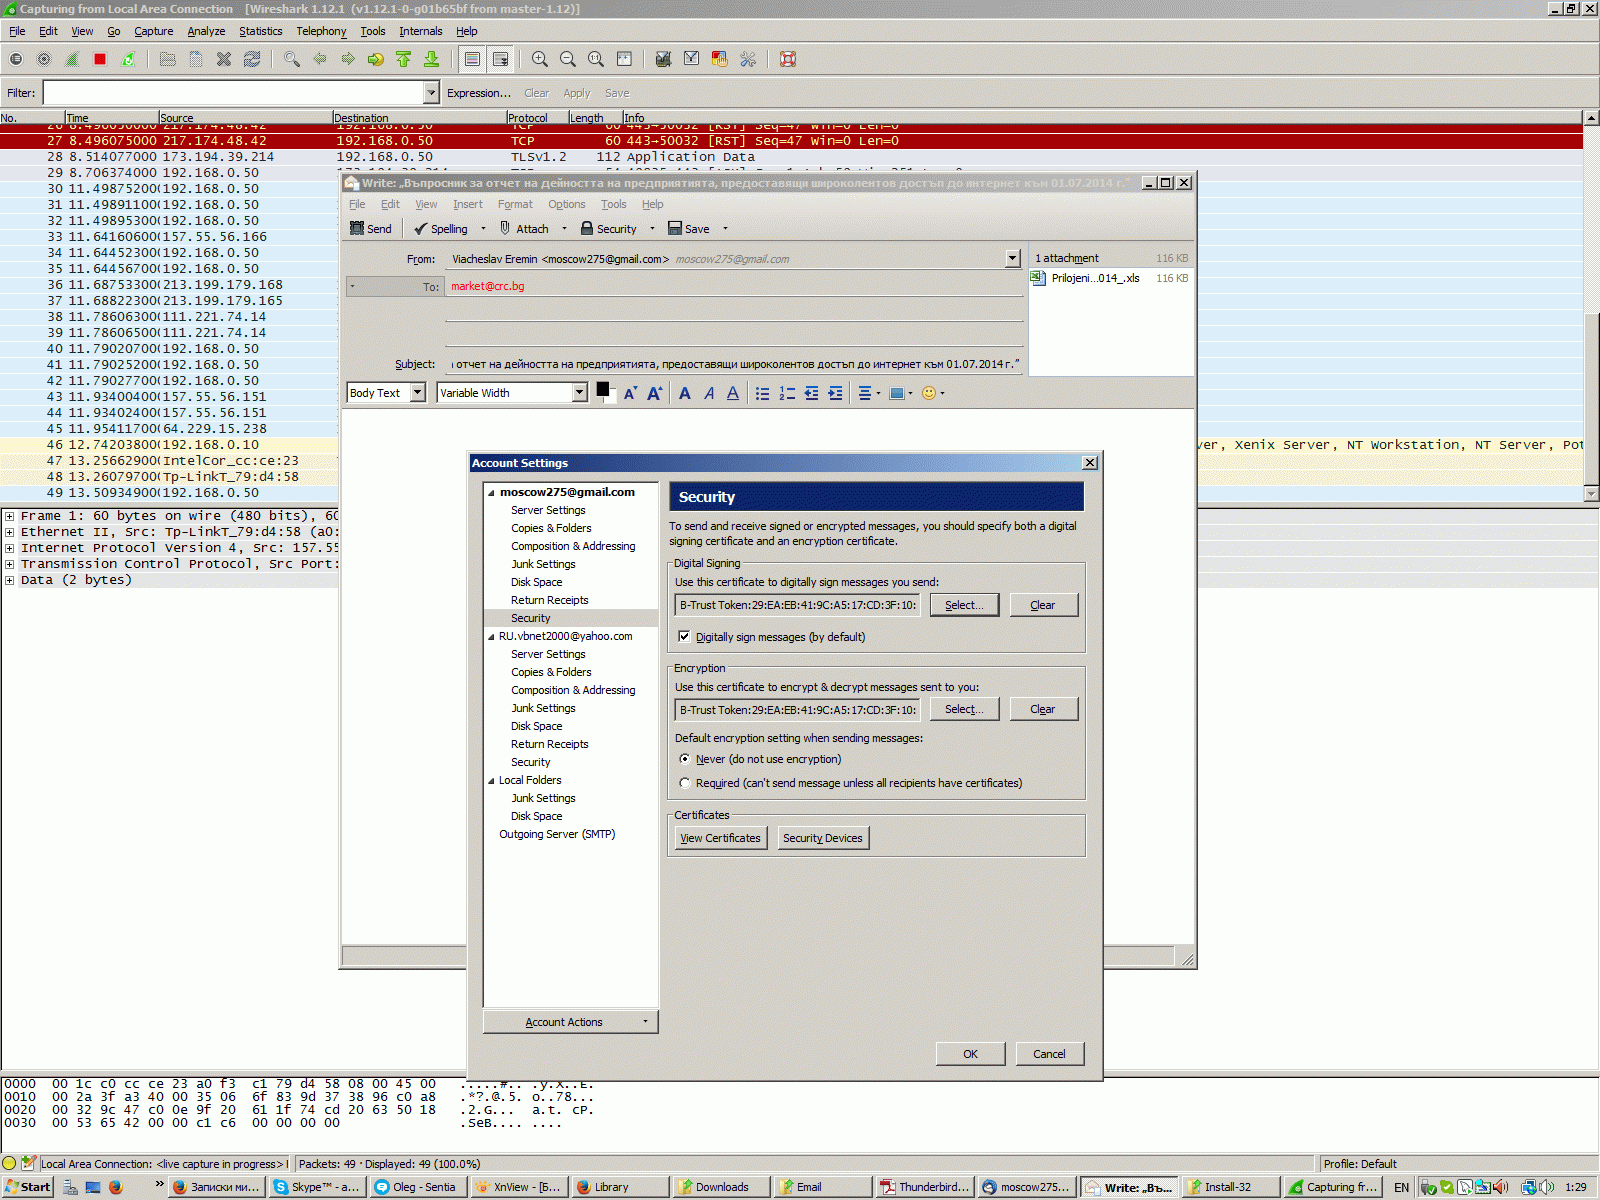The width and height of the screenshot is (1600, 1200).
Task: Click View Certificates button
Action: (721, 838)
